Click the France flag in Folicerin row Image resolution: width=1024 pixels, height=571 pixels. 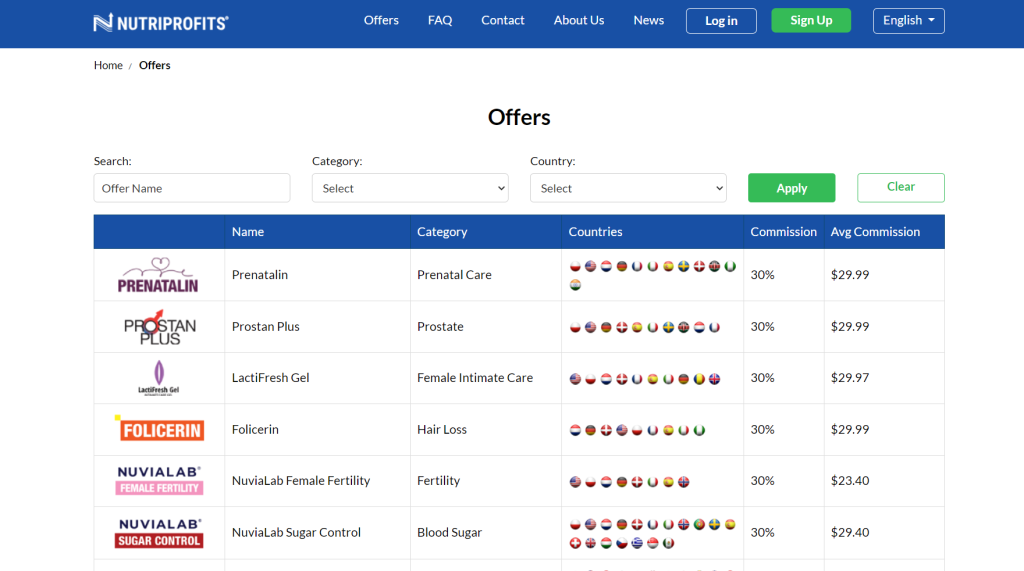coord(652,430)
